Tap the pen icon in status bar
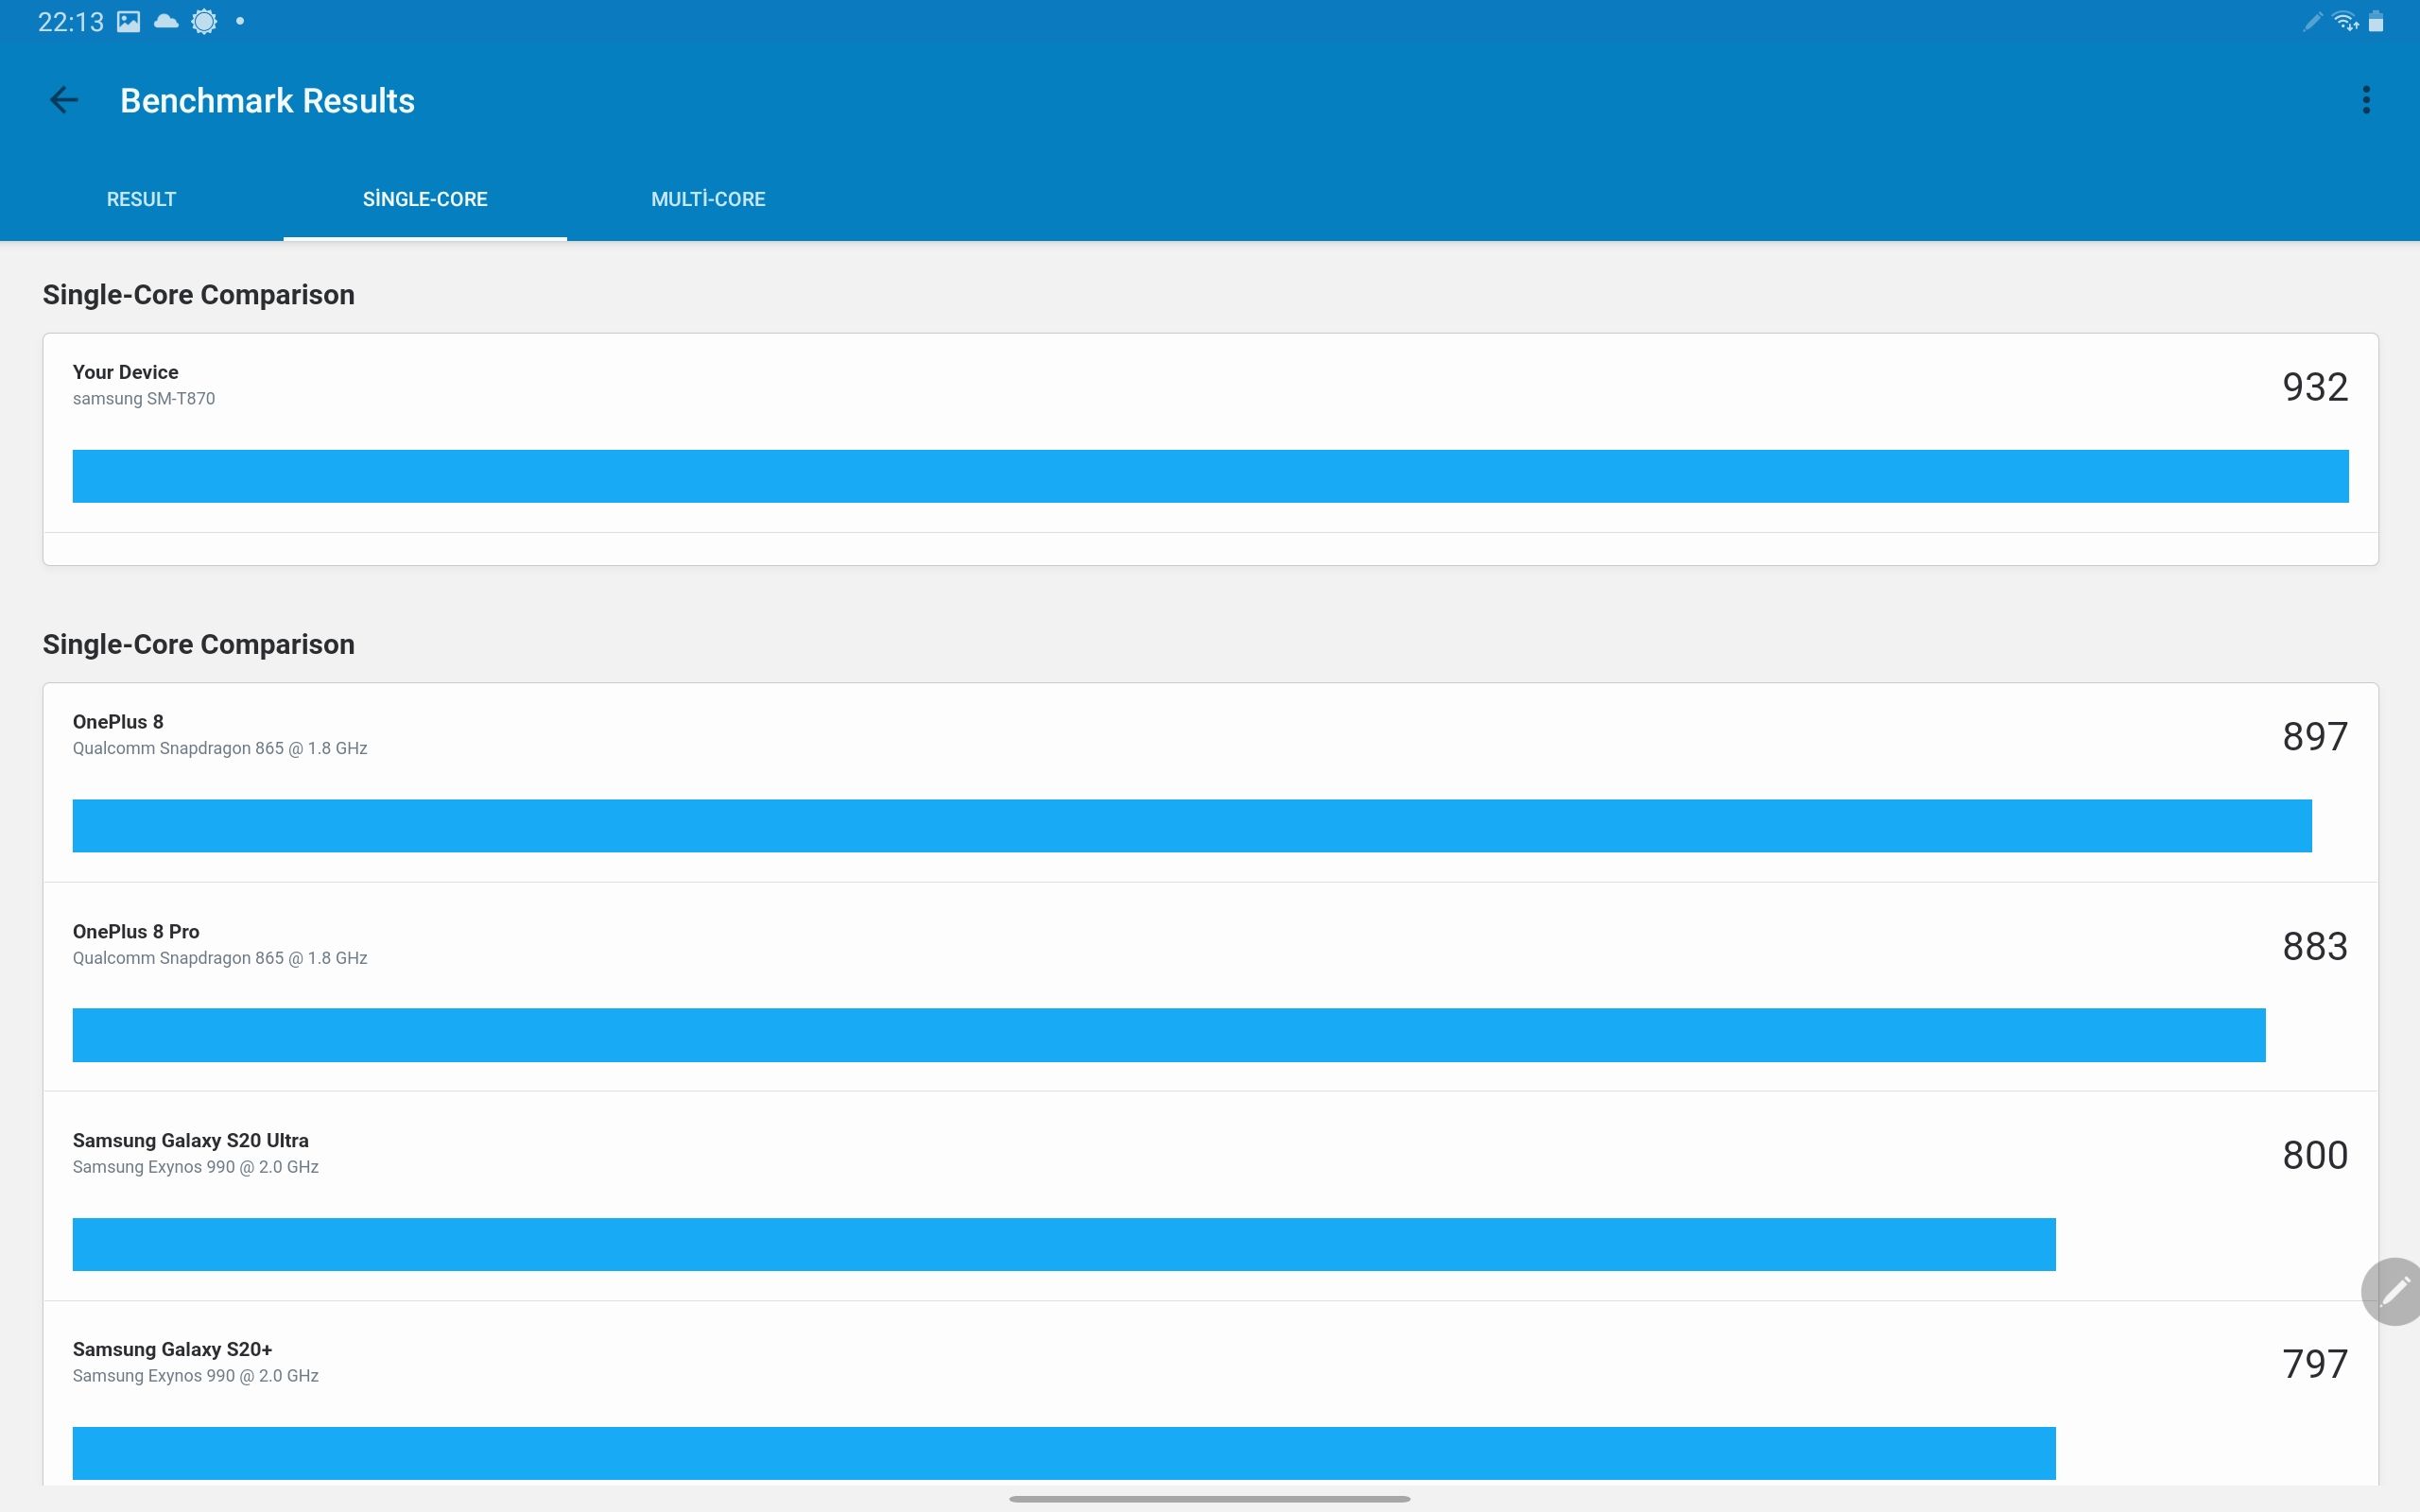 pyautogui.click(x=2312, y=22)
